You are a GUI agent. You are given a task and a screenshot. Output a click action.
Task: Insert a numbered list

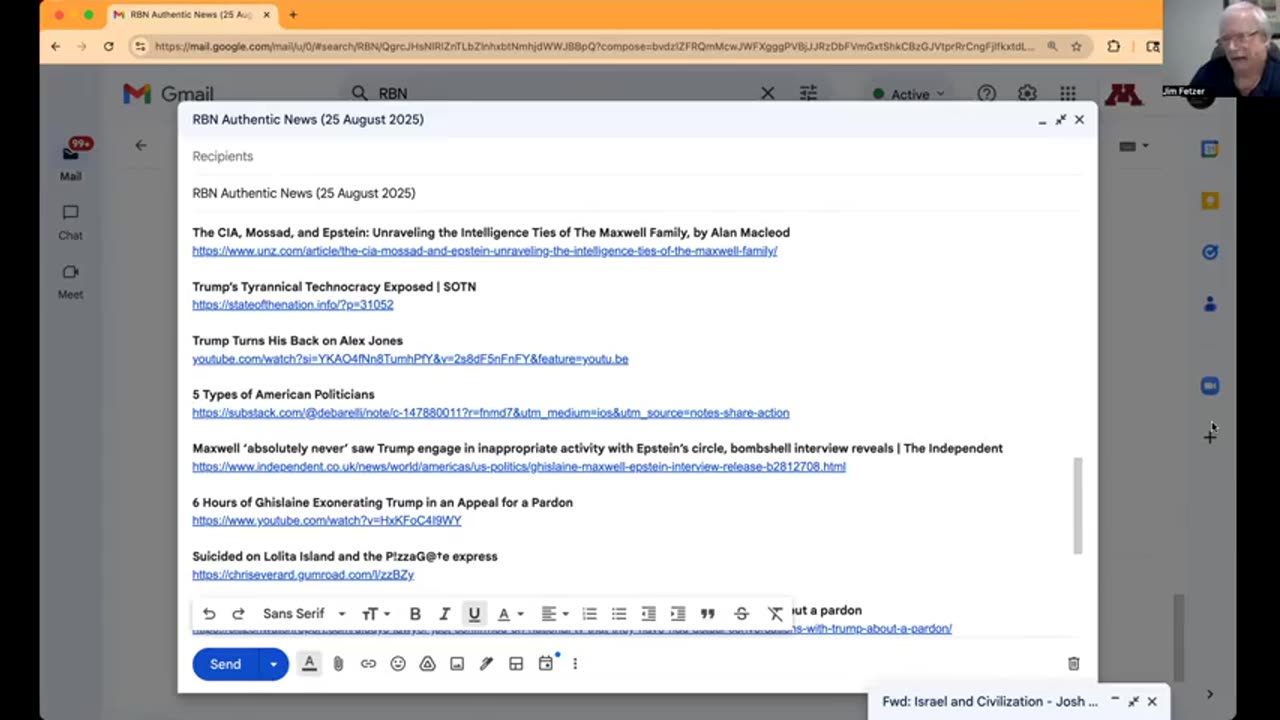pos(590,614)
